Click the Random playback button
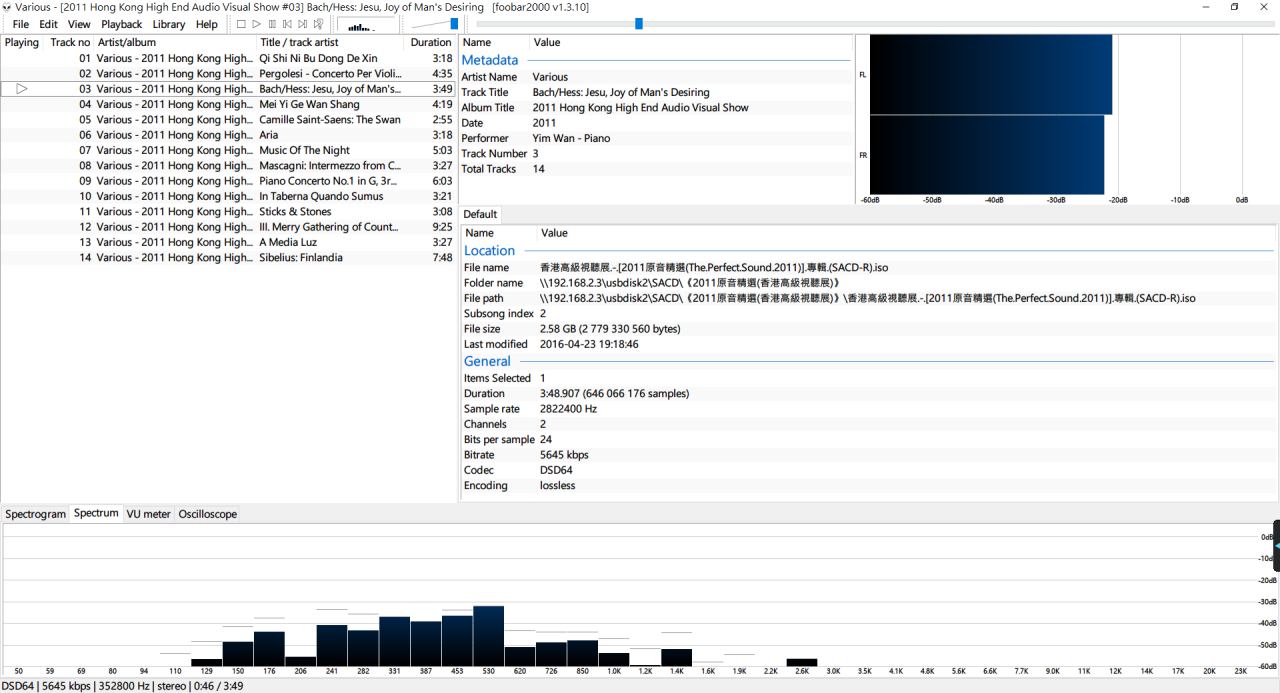This screenshot has width=1280, height=693. point(318,24)
